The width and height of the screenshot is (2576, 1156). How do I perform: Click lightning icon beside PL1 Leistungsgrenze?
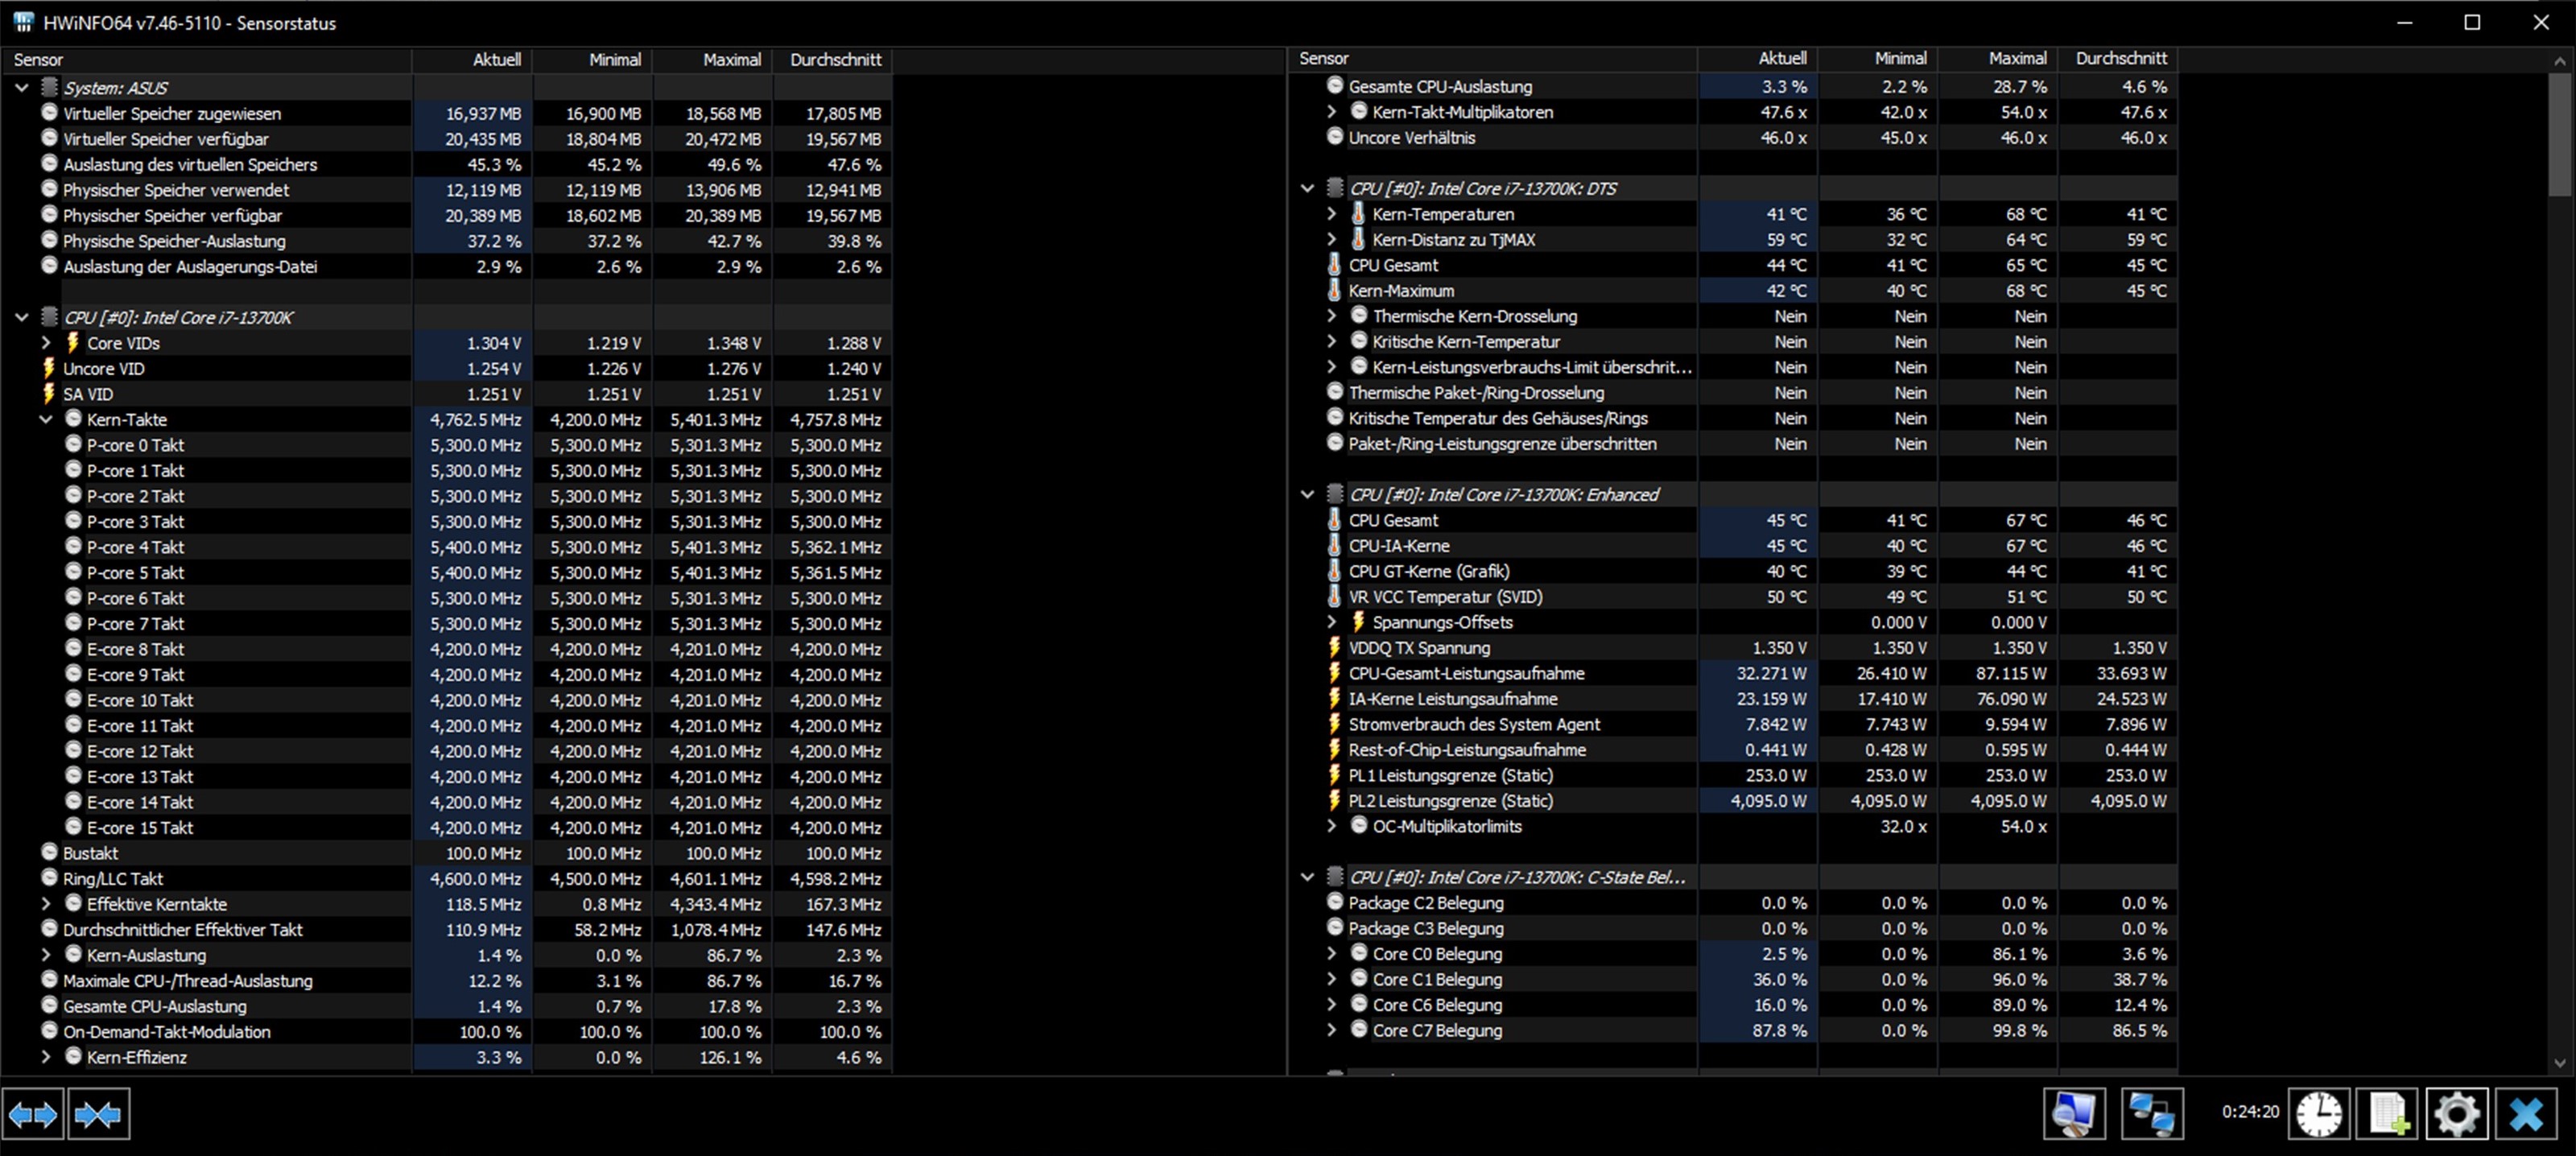tap(1334, 775)
